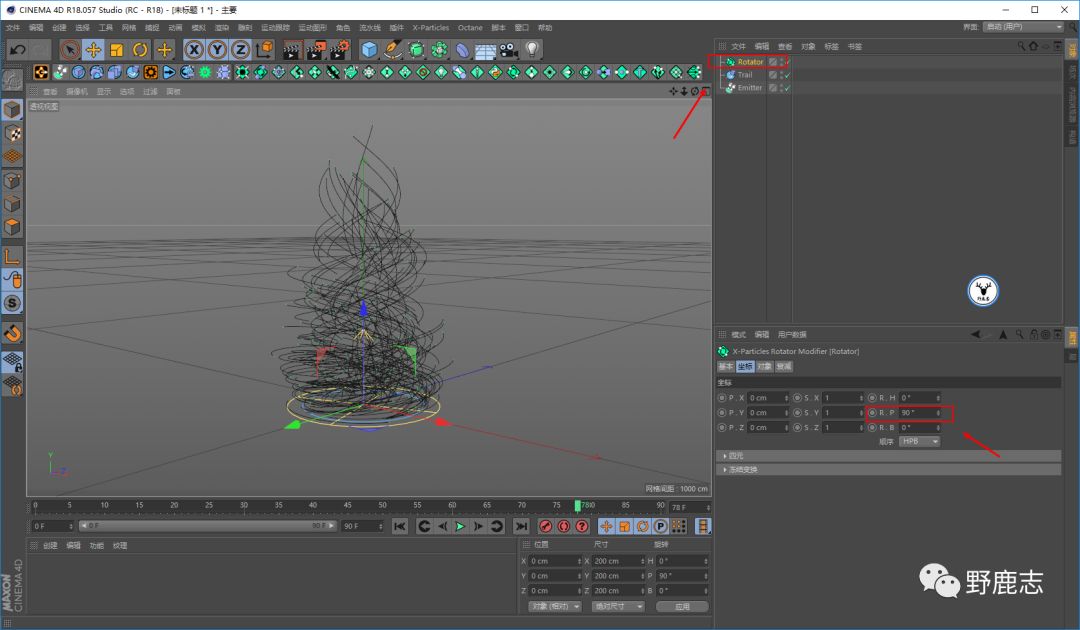Switch to the 对象 attribute tab
Viewport: 1080px width, 630px height.
coord(763,367)
